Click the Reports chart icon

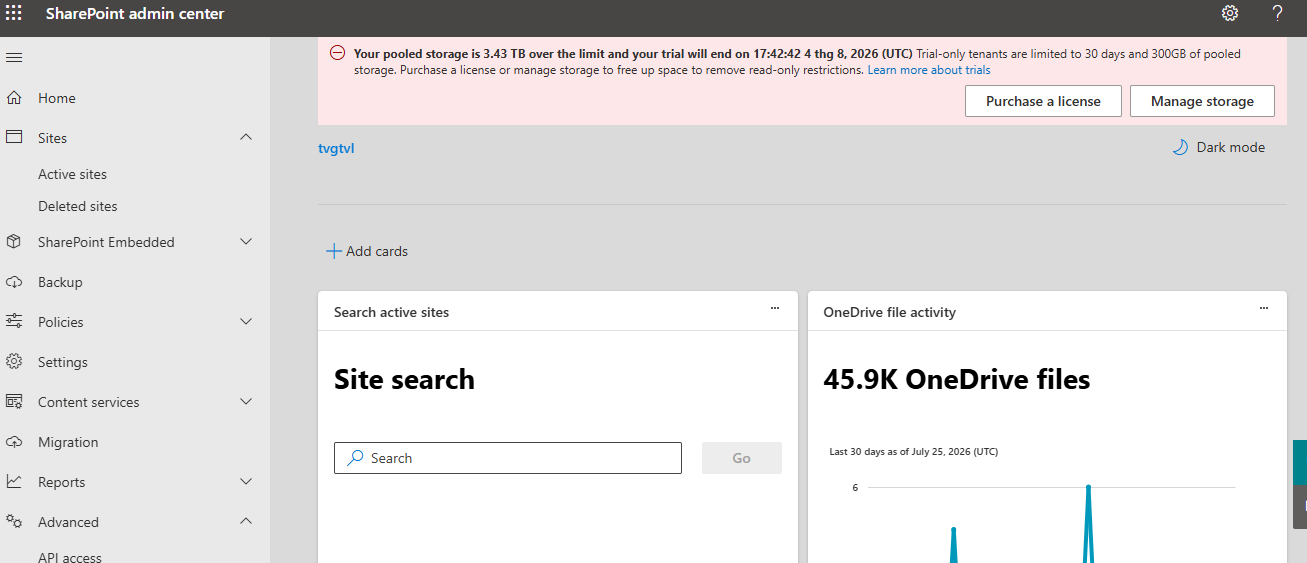14,481
